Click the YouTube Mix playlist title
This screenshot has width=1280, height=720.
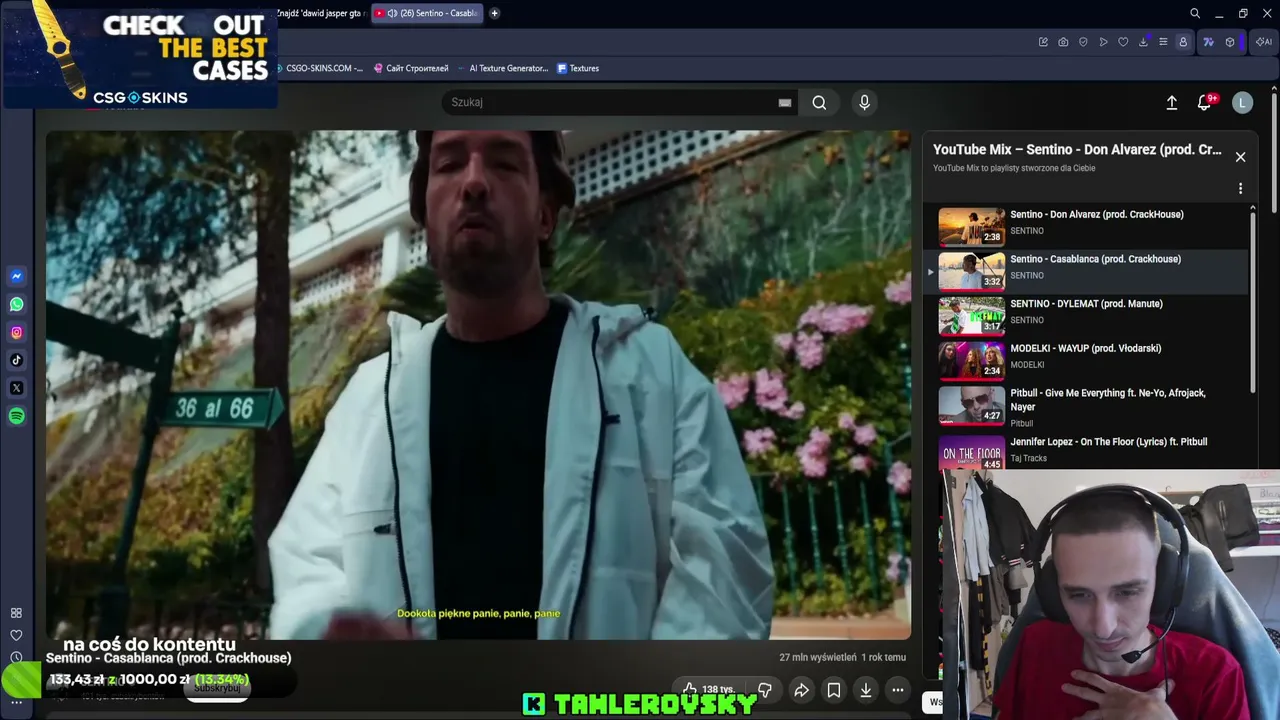1077,149
